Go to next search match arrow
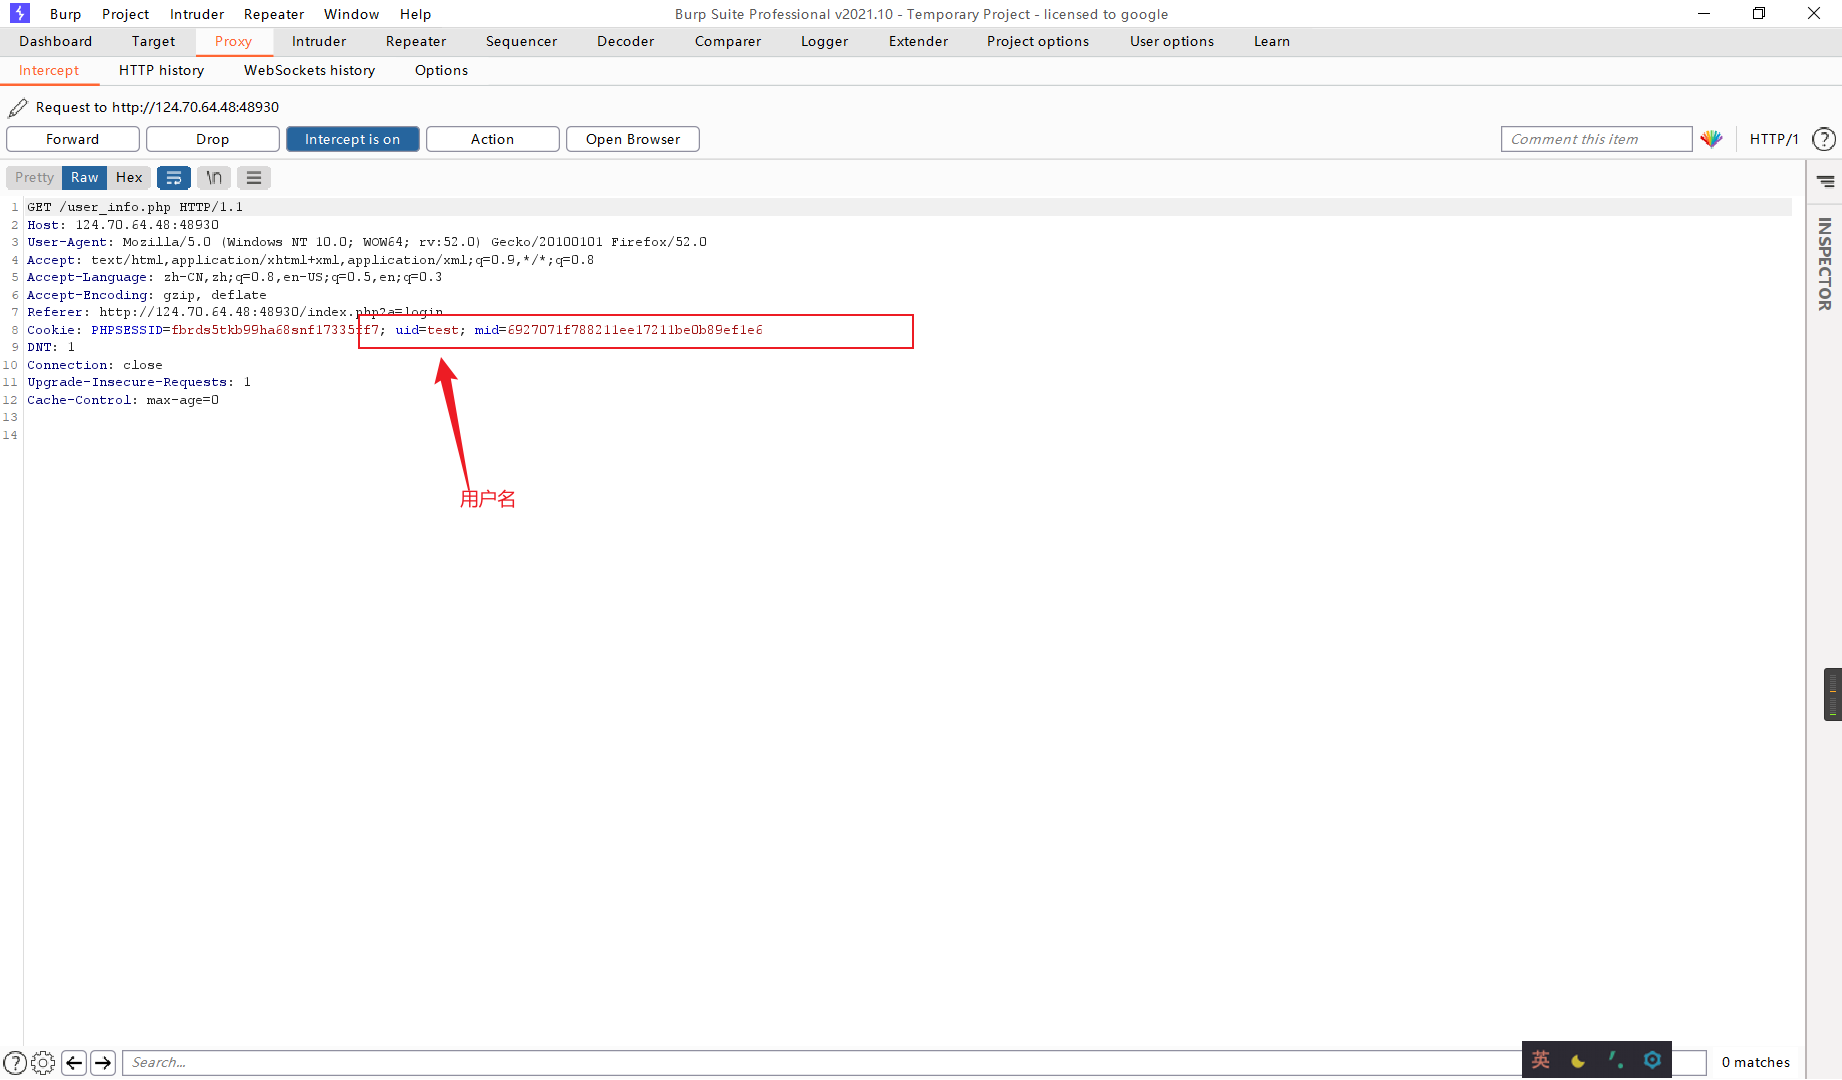Image resolution: width=1842 pixels, height=1080 pixels. coord(103,1062)
